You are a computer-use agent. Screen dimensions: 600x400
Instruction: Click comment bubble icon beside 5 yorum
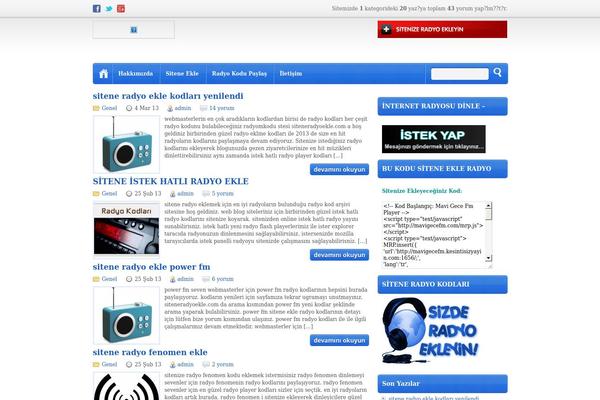206,194
